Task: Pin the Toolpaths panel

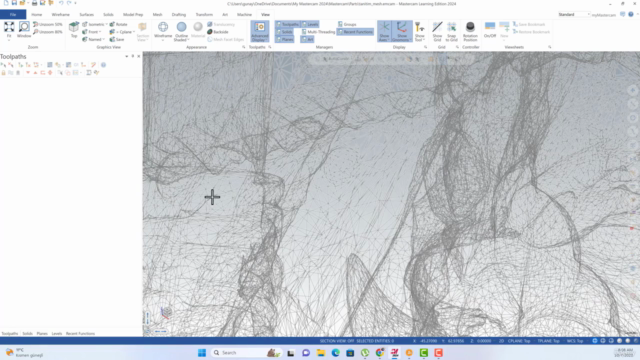Action: pos(133,56)
